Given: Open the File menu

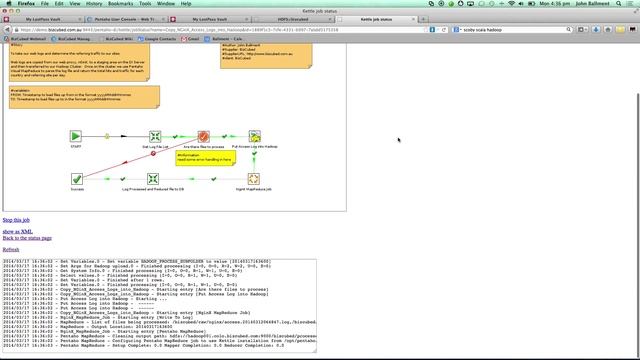Looking at the screenshot, I should click(x=44, y=4).
